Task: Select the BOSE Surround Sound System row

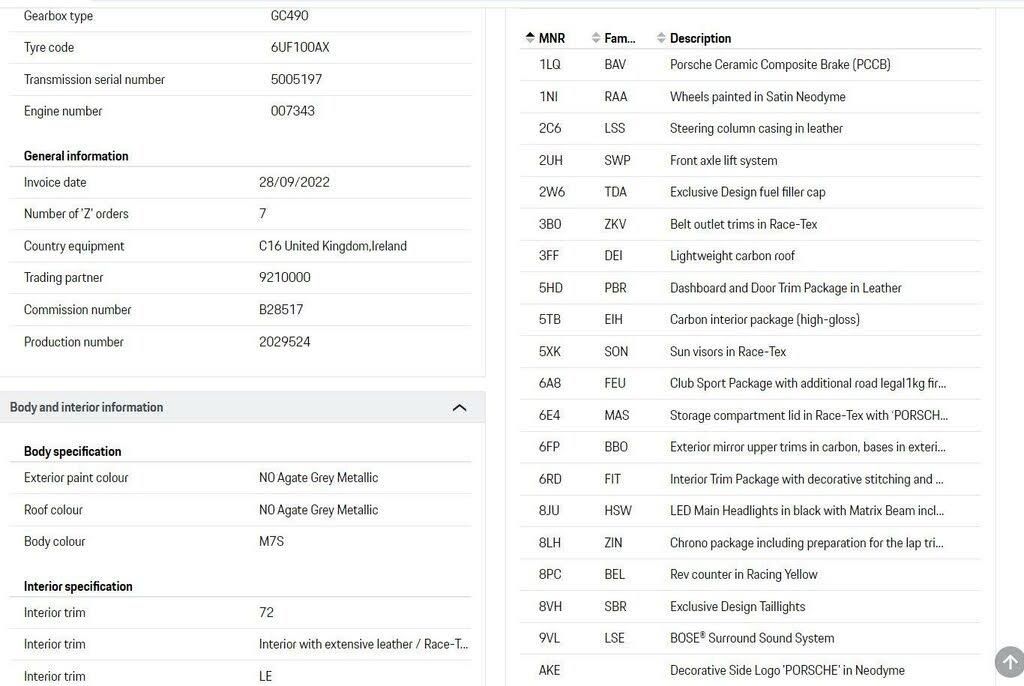Action: (751, 638)
